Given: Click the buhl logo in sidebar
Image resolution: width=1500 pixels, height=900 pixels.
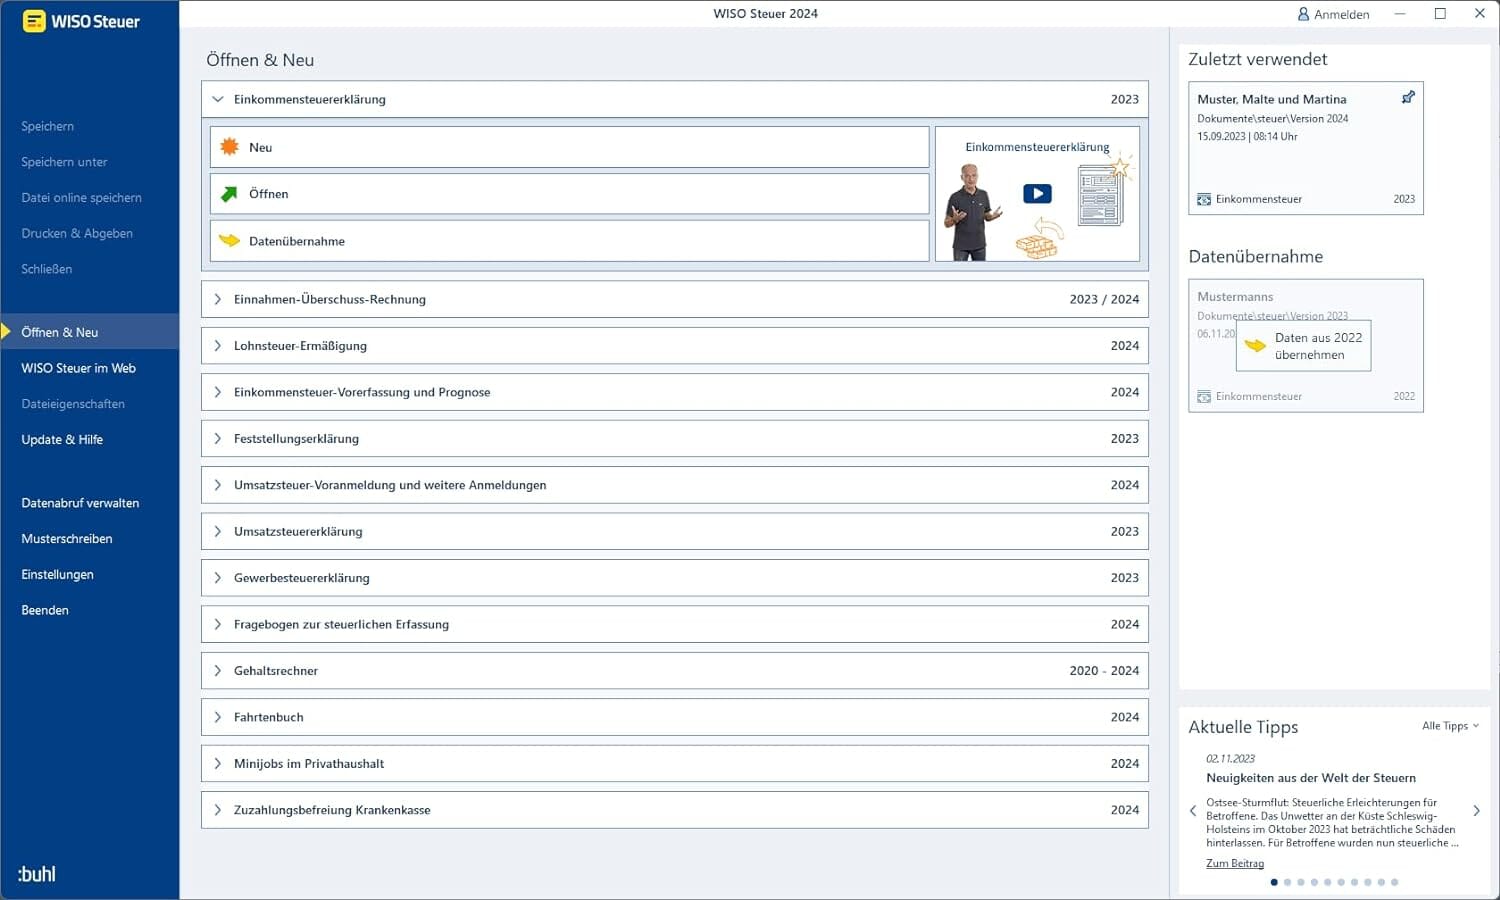Looking at the screenshot, I should (x=37, y=874).
